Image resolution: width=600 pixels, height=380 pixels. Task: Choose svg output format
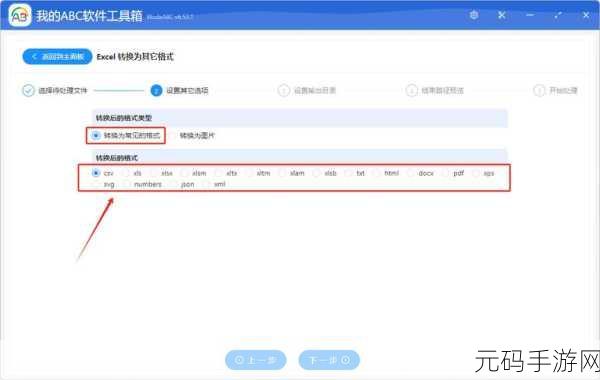click(103, 184)
